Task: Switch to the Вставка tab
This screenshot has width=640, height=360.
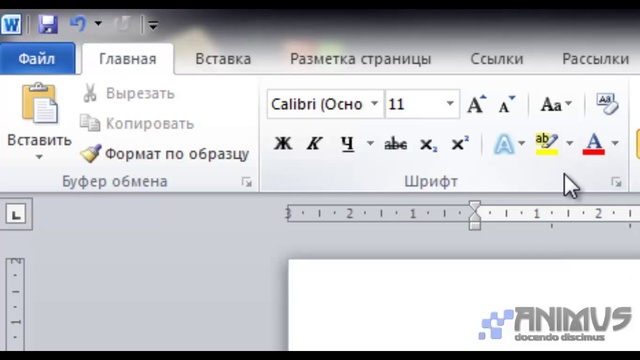Action: [223, 59]
